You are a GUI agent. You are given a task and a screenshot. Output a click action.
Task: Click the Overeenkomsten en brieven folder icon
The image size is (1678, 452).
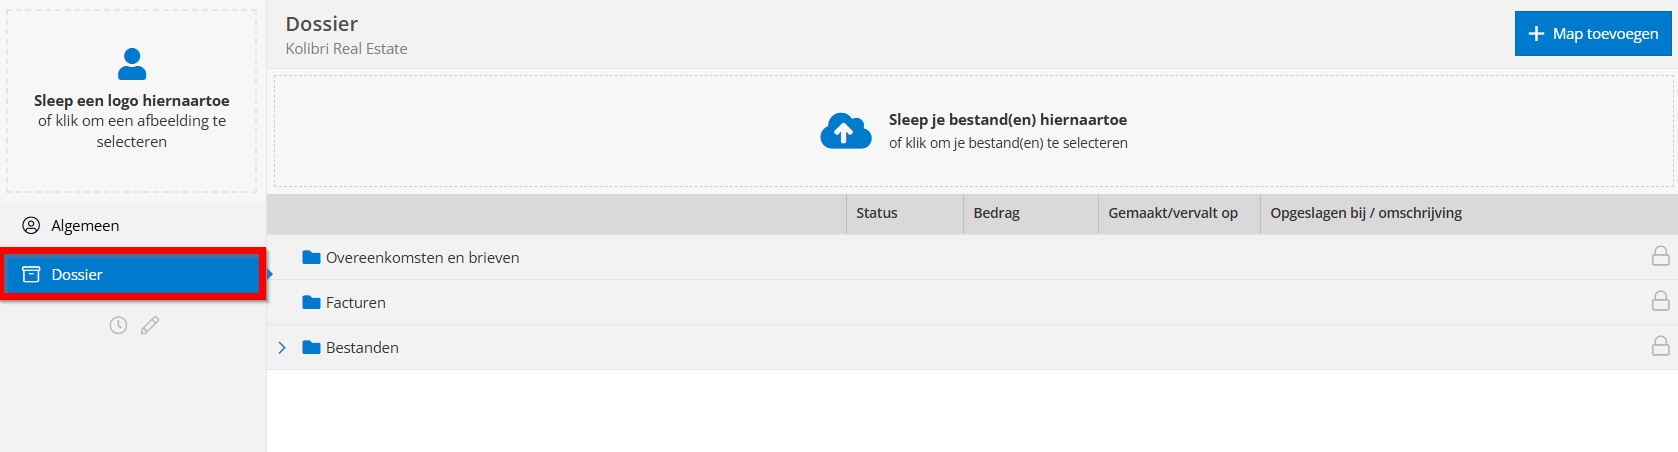(311, 258)
